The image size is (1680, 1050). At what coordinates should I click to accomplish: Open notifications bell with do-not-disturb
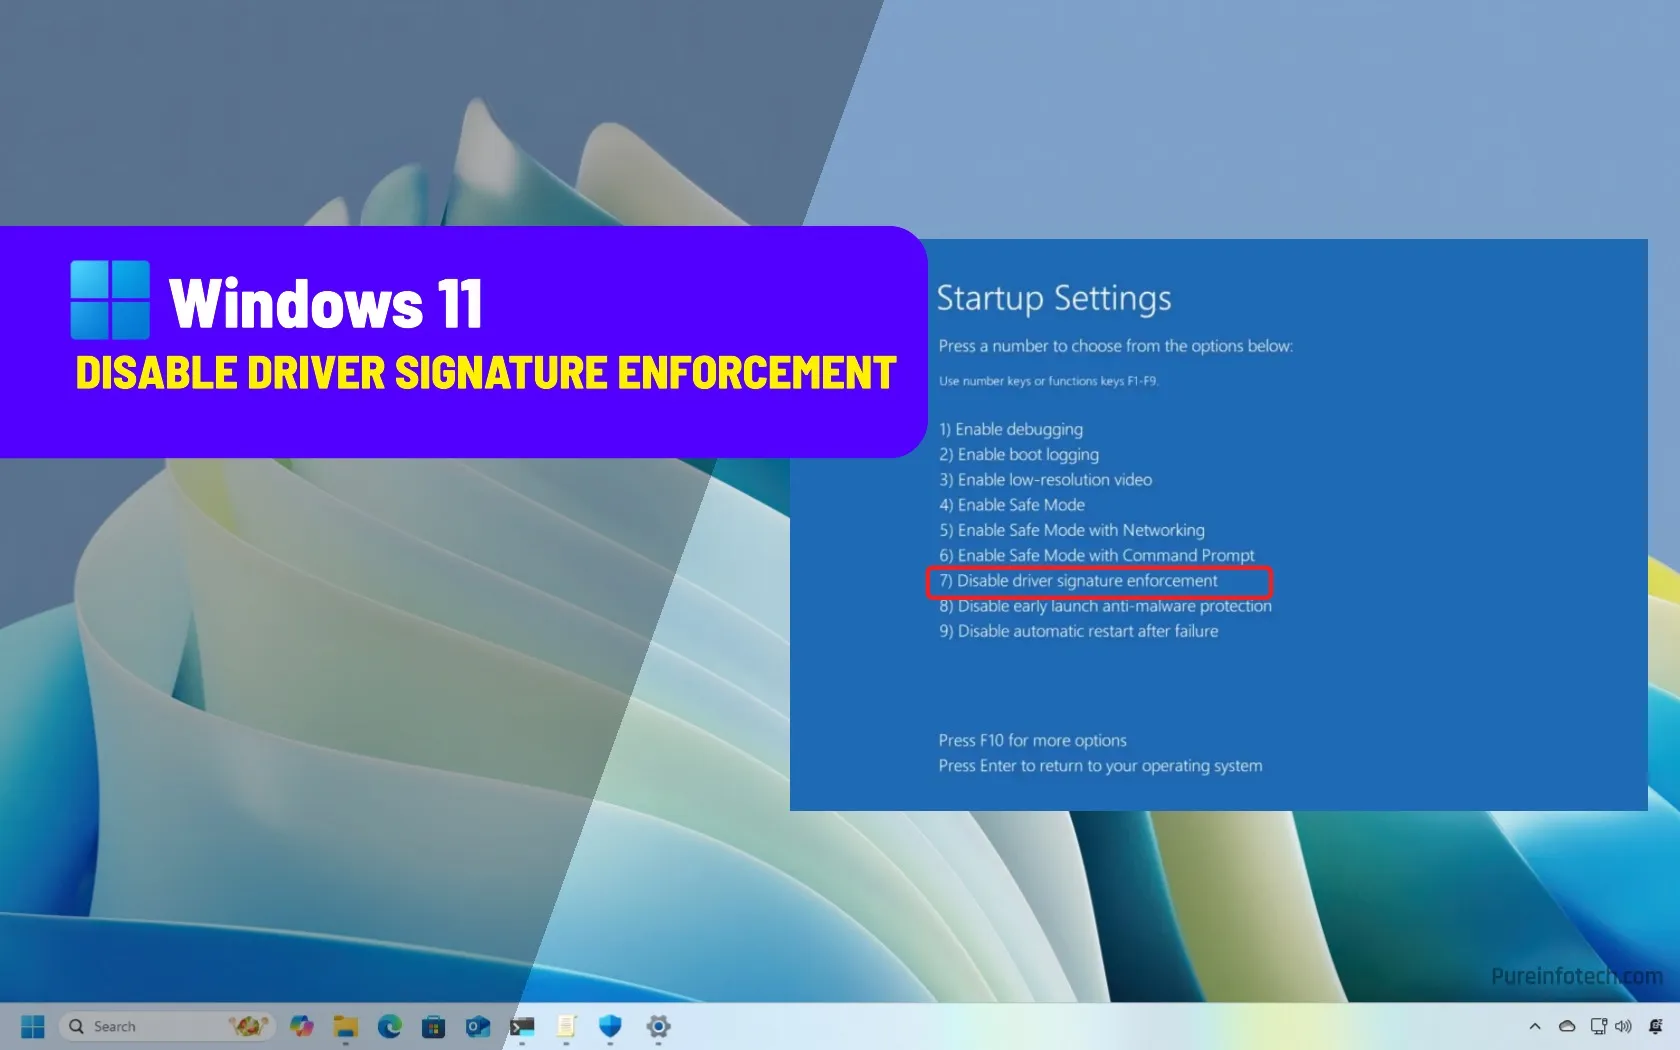pyautogui.click(x=1656, y=1026)
